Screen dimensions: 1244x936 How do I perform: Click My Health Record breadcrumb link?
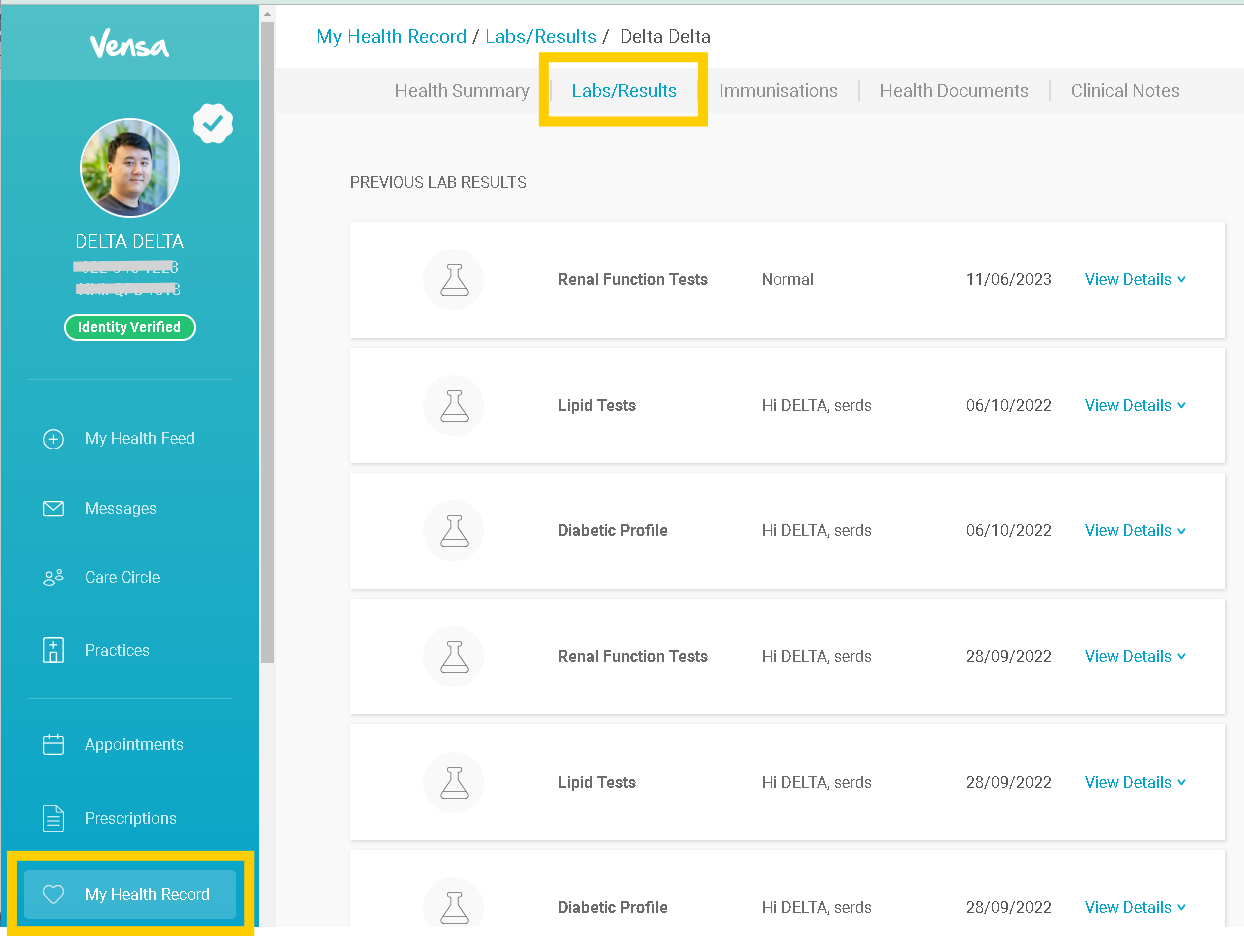pyautogui.click(x=391, y=37)
